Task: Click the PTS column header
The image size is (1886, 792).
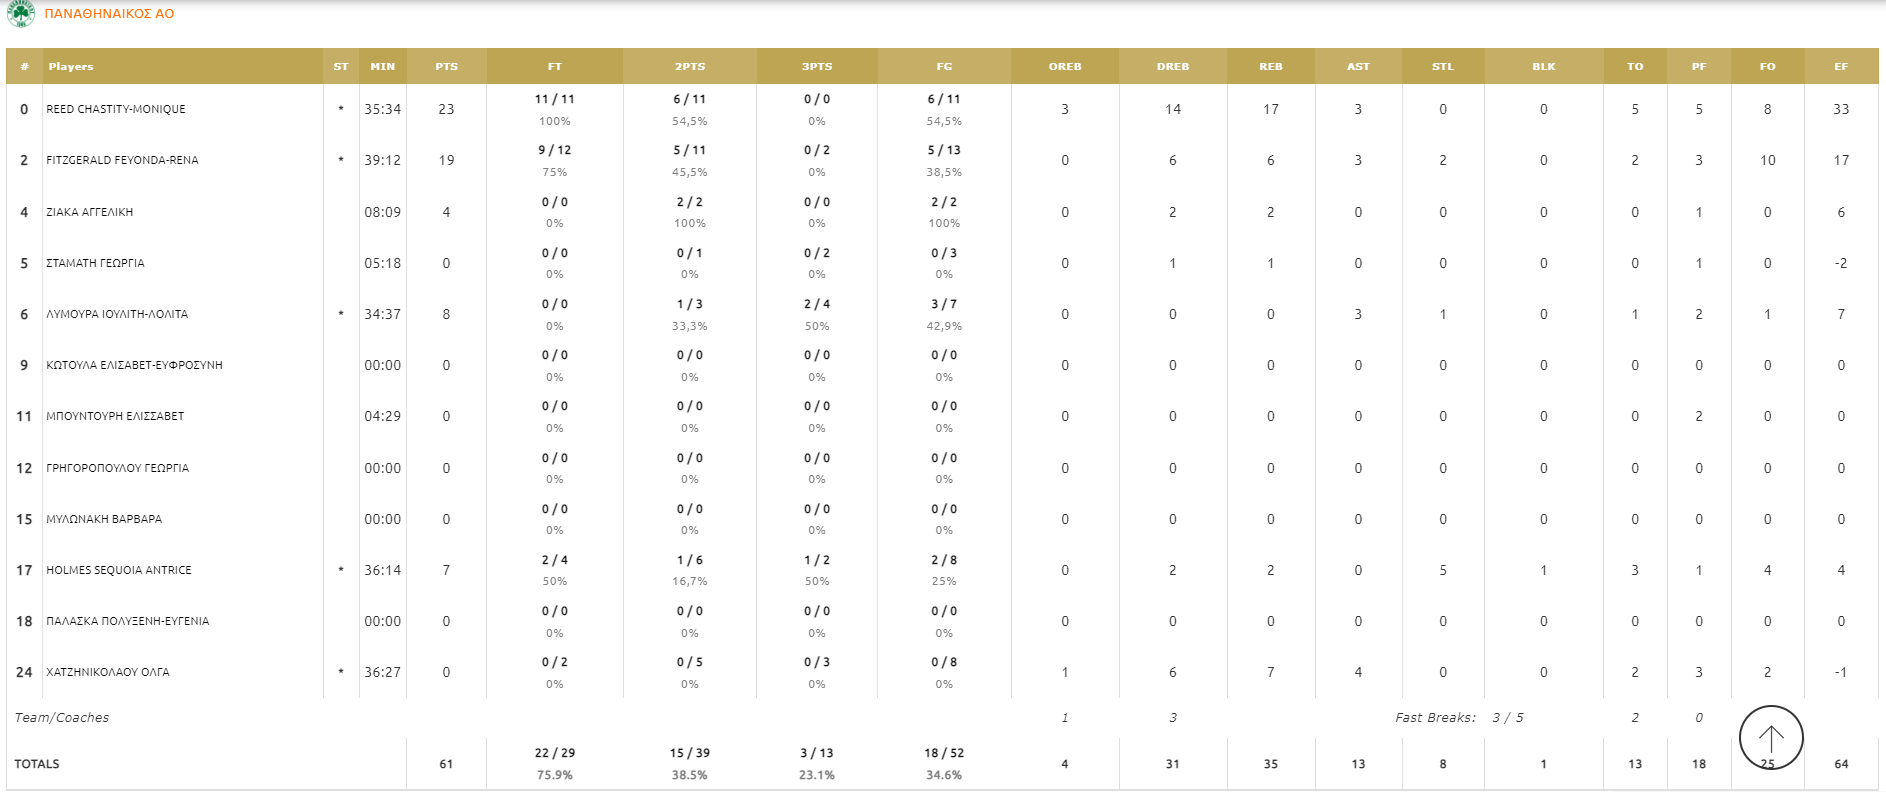Action: click(446, 66)
